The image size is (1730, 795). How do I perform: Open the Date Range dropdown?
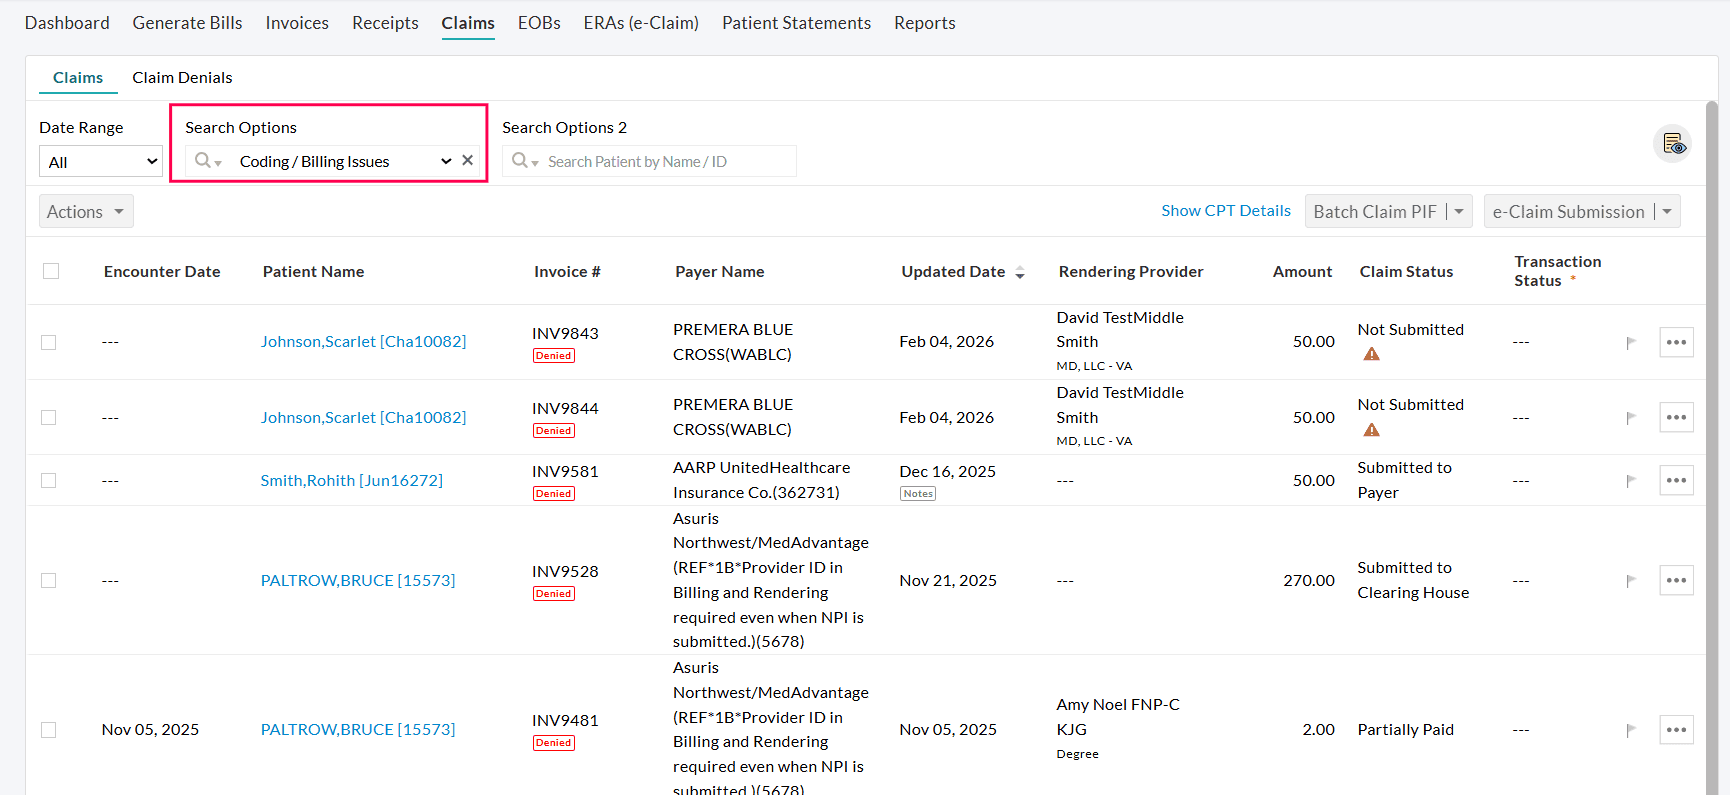click(101, 161)
